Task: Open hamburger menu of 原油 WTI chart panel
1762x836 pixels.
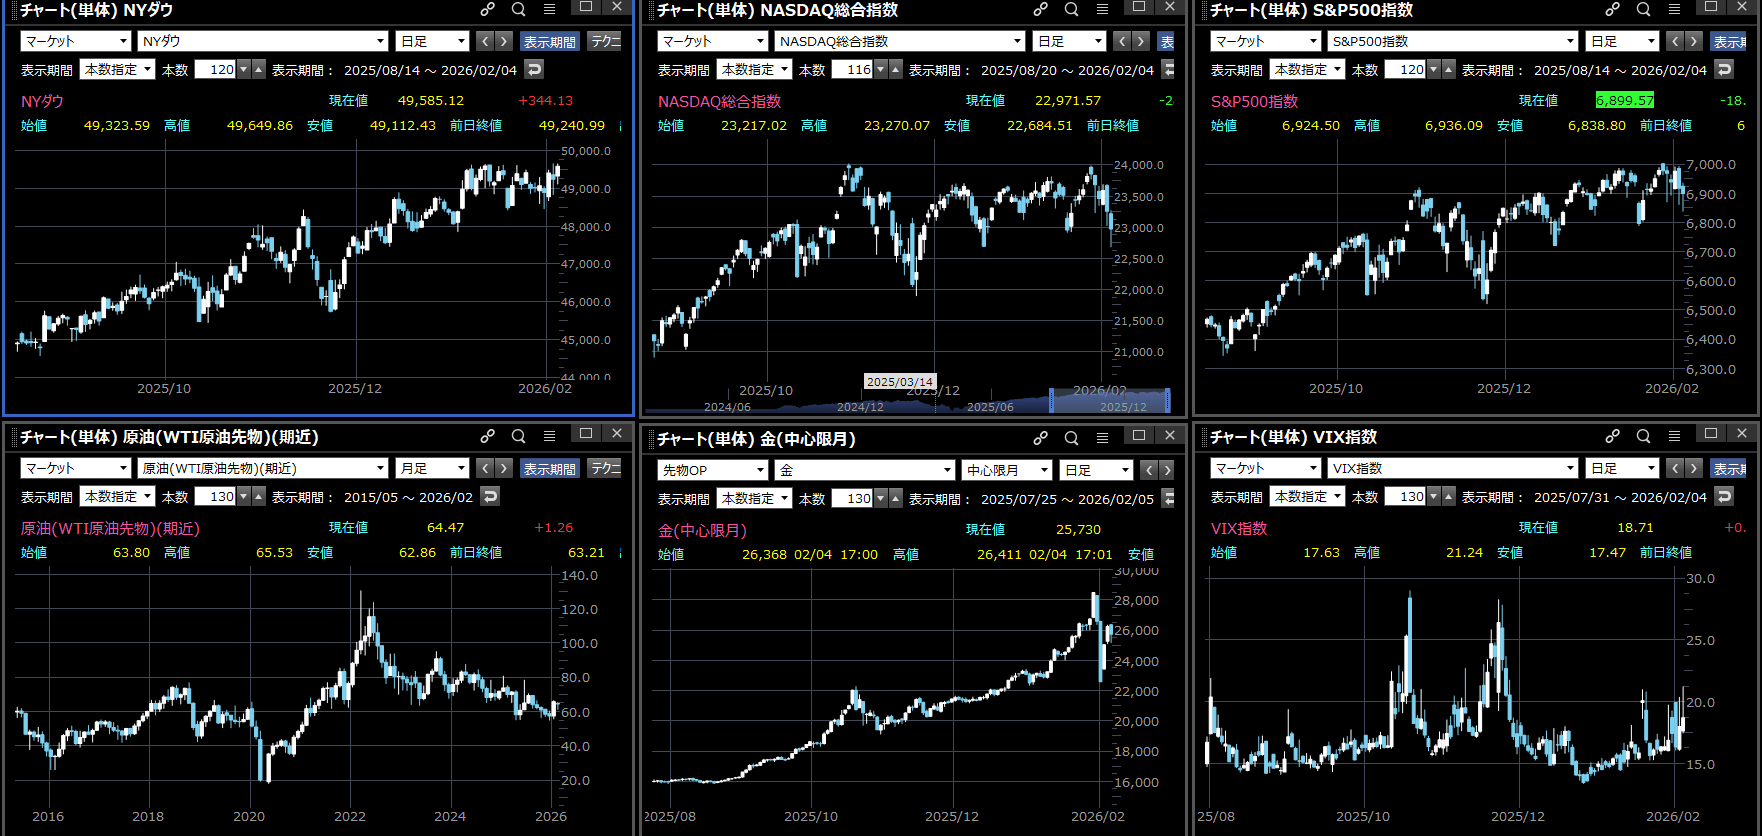Action: [549, 436]
